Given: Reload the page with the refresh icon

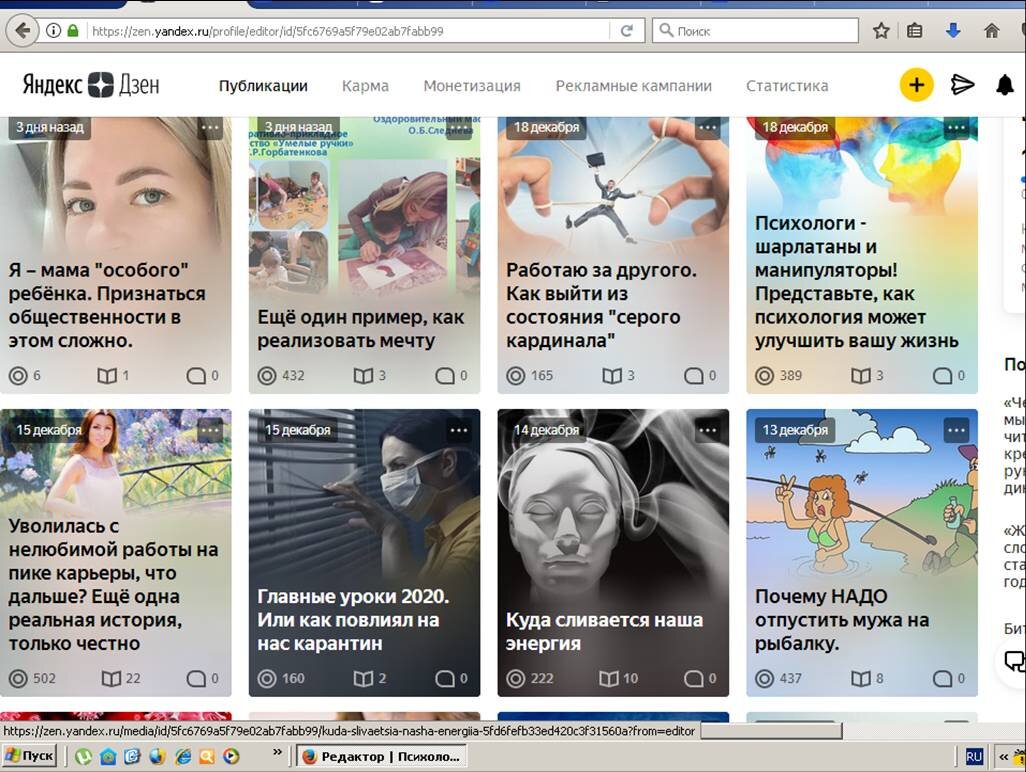Looking at the screenshot, I should (x=626, y=30).
